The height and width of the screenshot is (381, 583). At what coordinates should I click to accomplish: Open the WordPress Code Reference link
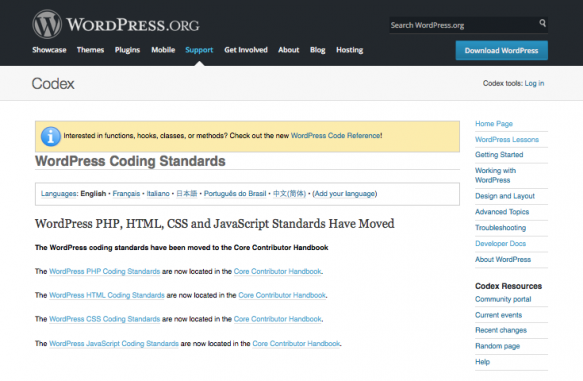coord(335,136)
